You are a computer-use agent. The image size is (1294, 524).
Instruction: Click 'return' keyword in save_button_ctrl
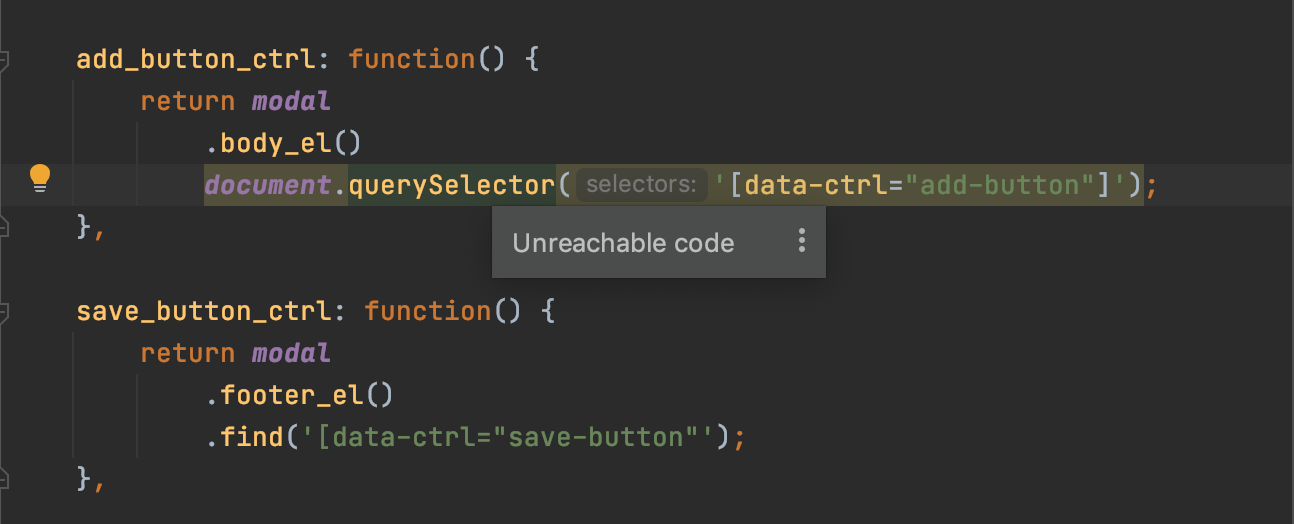(188, 353)
